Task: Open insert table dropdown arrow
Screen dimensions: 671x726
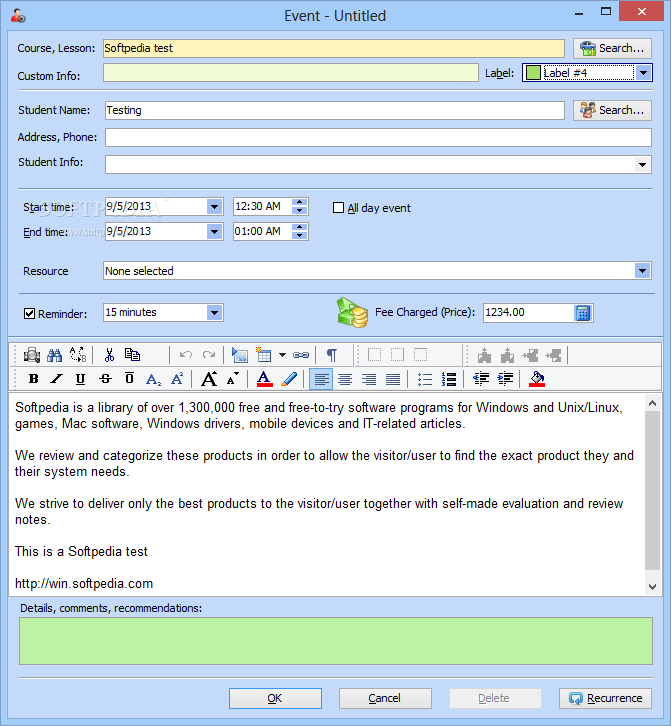Action: 282,355
